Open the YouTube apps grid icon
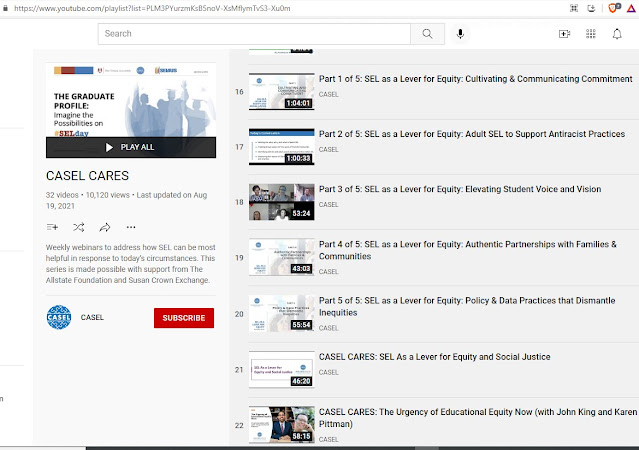The image size is (639, 450). coord(591,34)
